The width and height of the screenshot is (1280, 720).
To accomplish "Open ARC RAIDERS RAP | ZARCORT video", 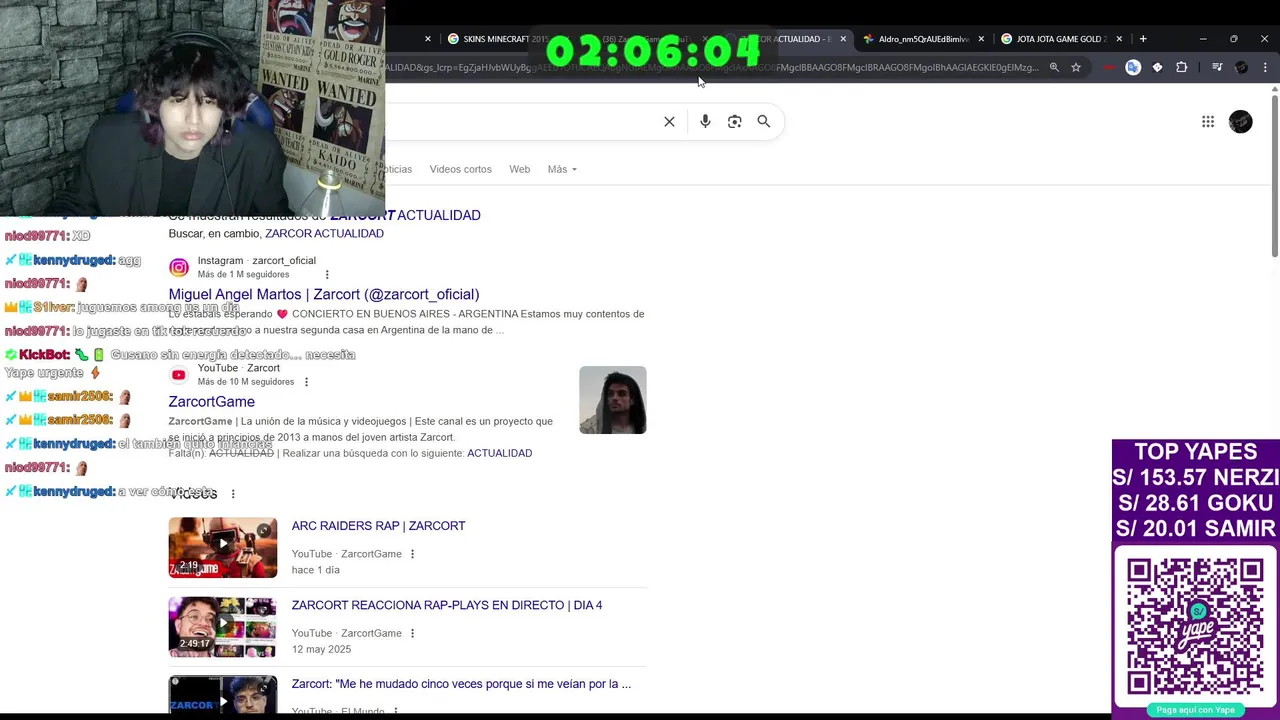I will (378, 526).
